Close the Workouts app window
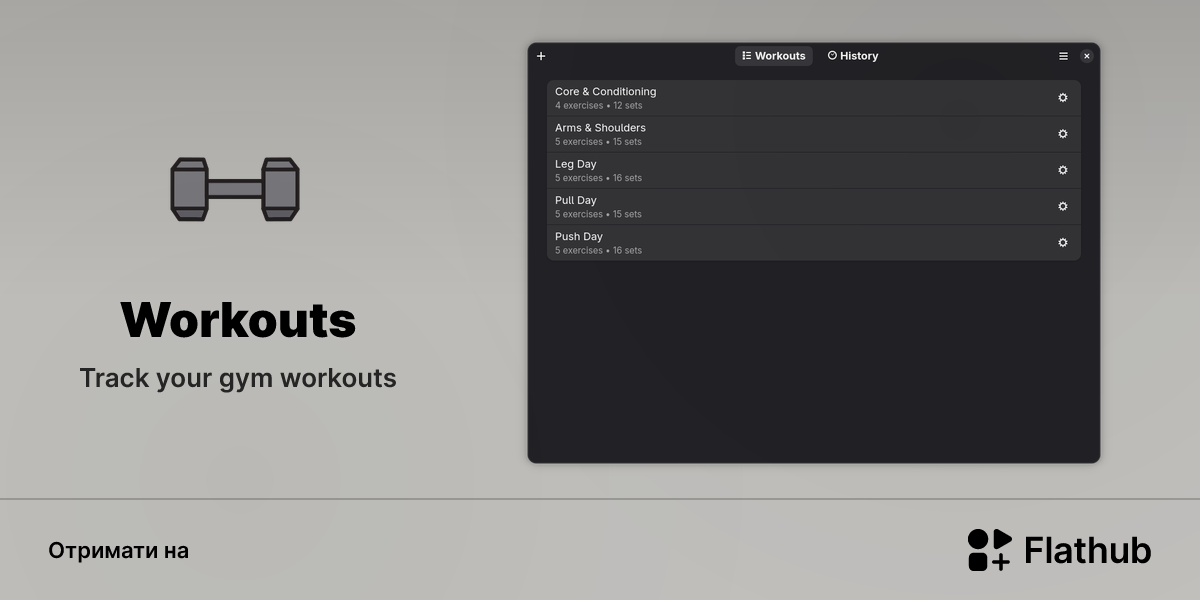This screenshot has width=1200, height=600. pyautogui.click(x=1087, y=56)
